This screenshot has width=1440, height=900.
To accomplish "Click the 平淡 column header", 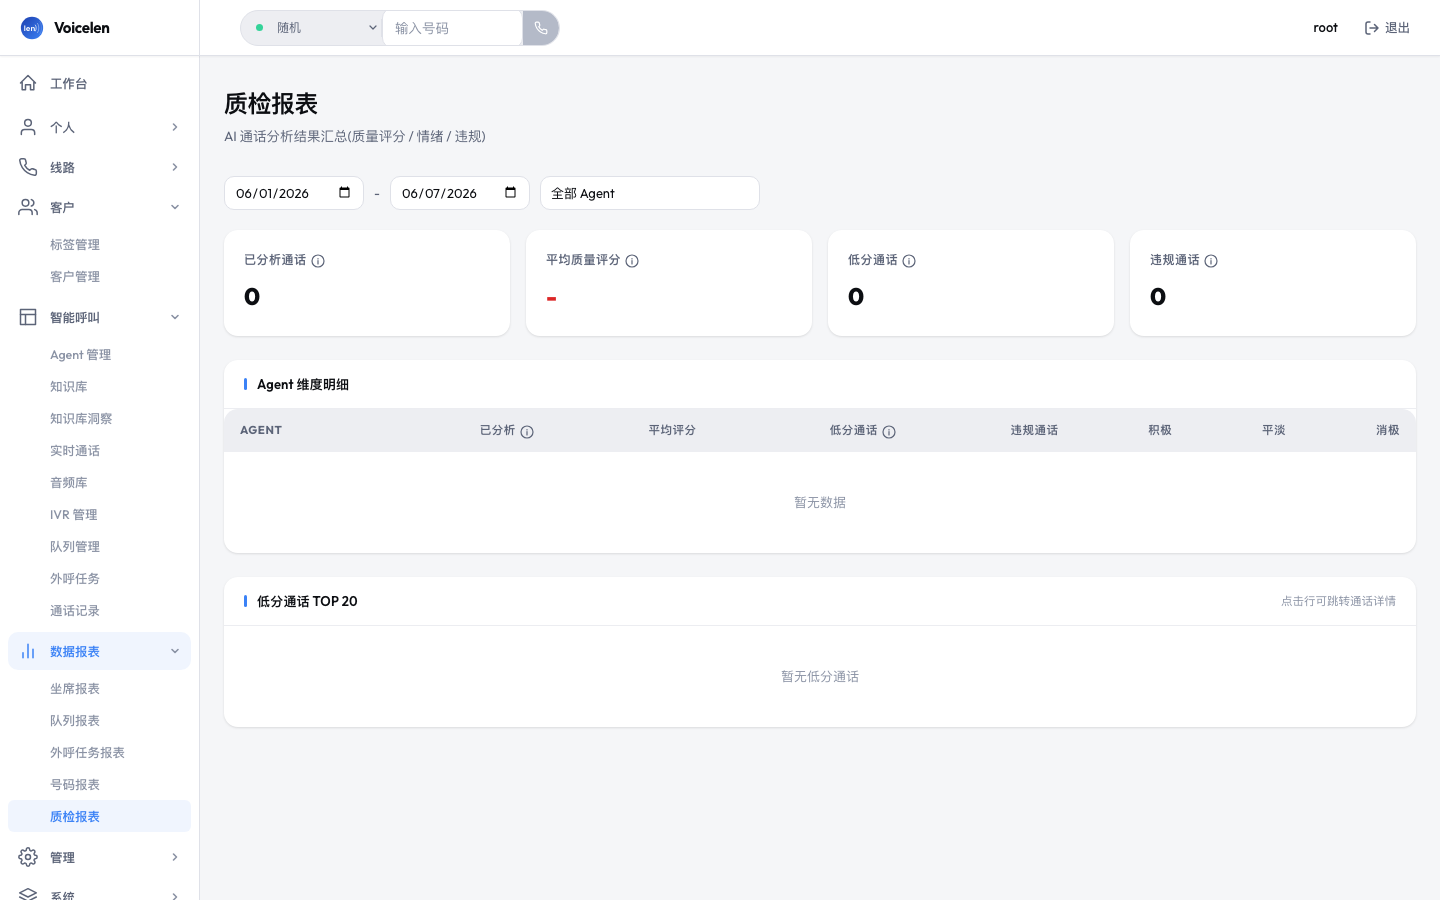I will (x=1274, y=430).
